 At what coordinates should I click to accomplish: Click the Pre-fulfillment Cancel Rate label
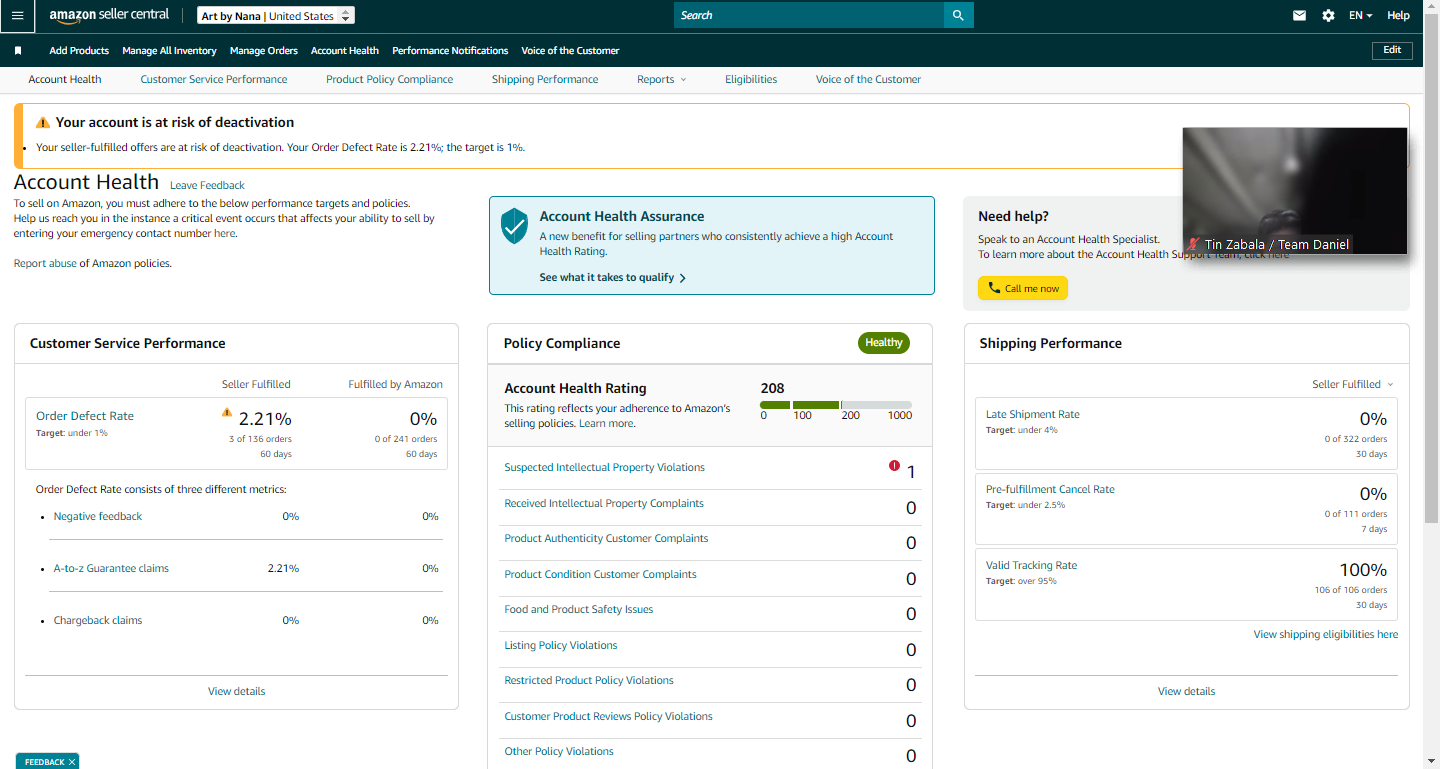click(1050, 489)
